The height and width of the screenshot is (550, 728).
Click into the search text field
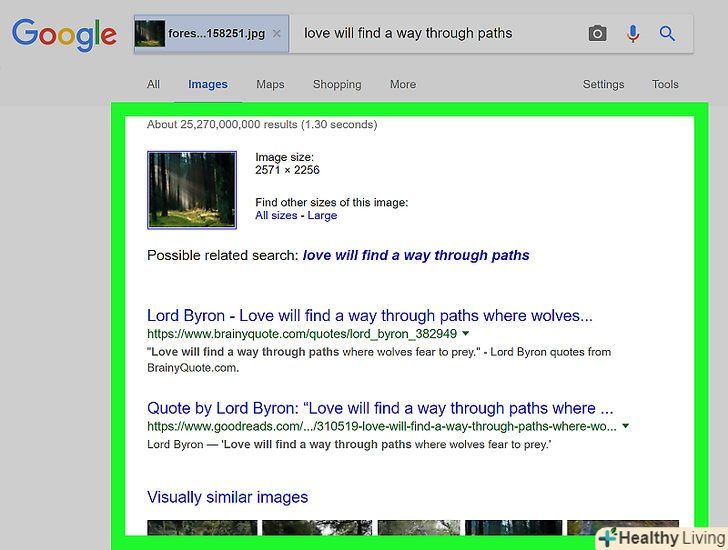click(436, 33)
